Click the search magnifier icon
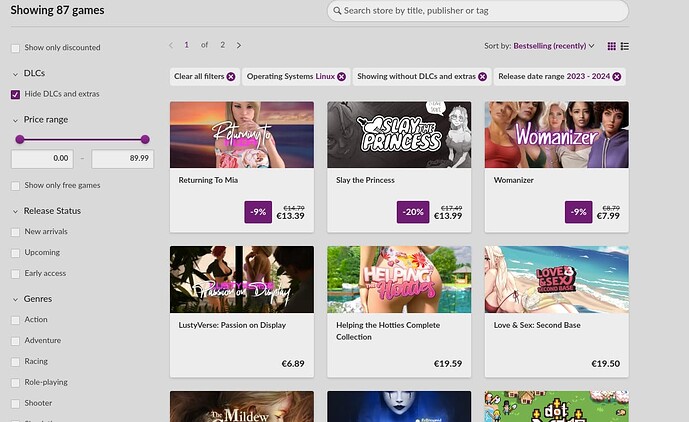The width and height of the screenshot is (689, 422). [x=337, y=11]
